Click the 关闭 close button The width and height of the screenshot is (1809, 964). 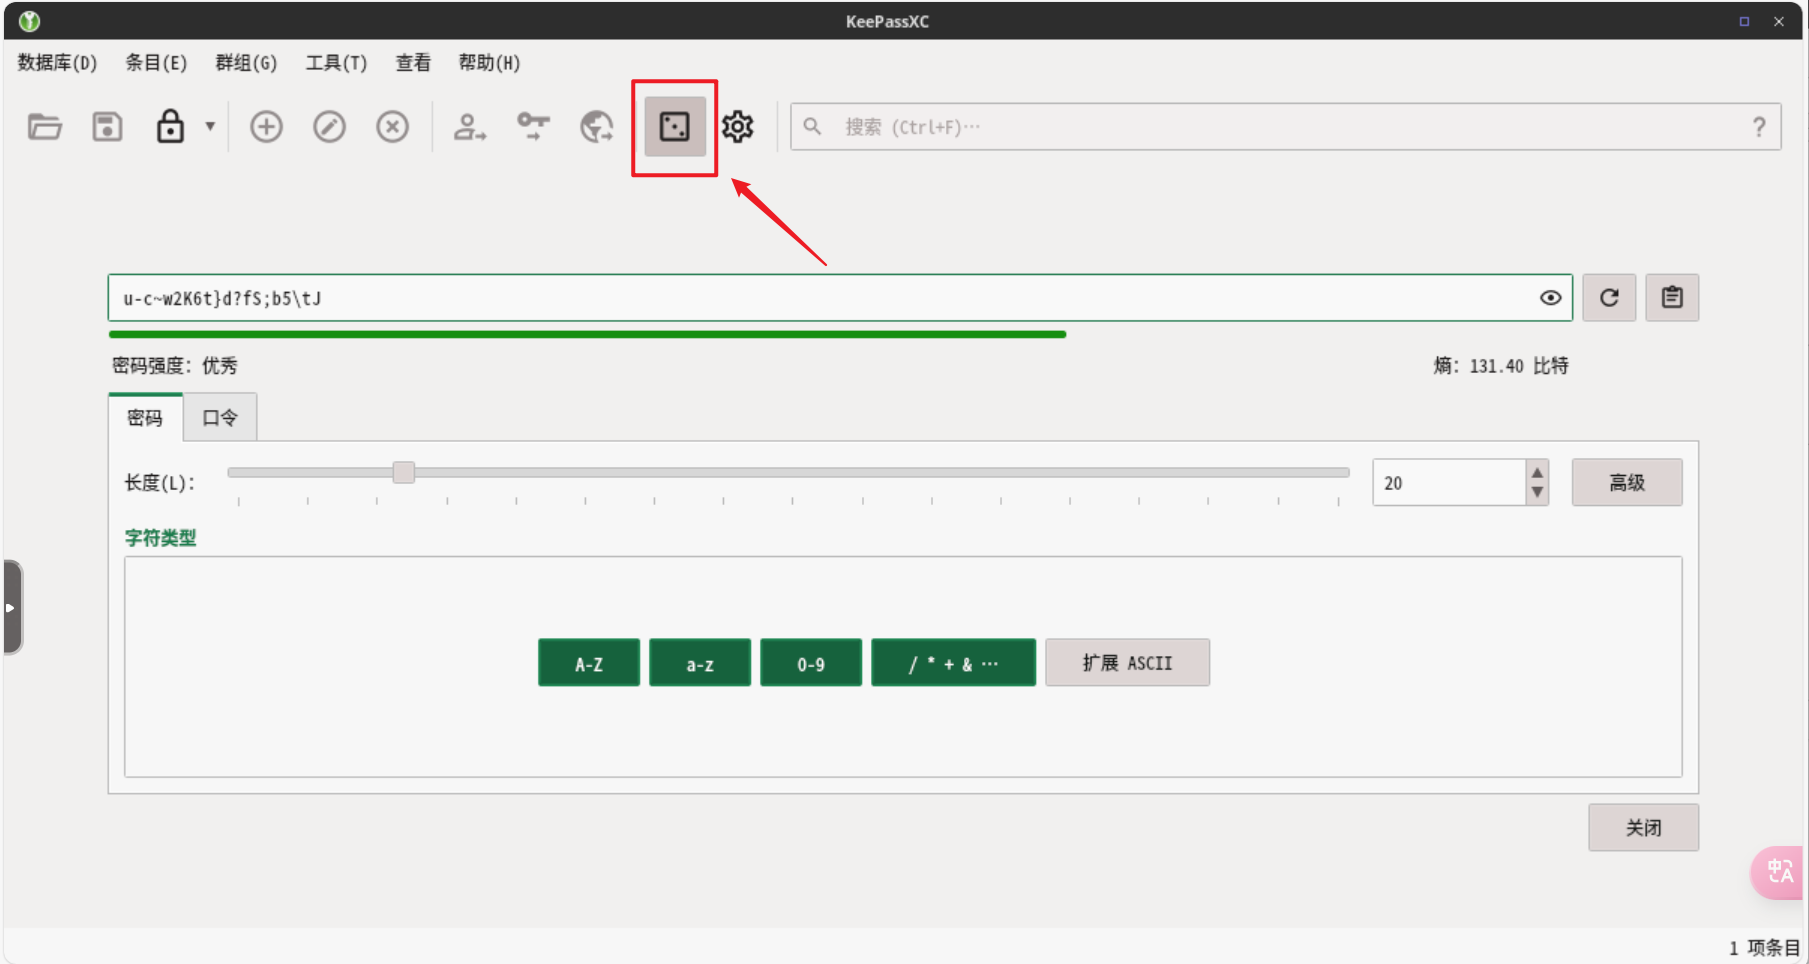coord(1643,828)
